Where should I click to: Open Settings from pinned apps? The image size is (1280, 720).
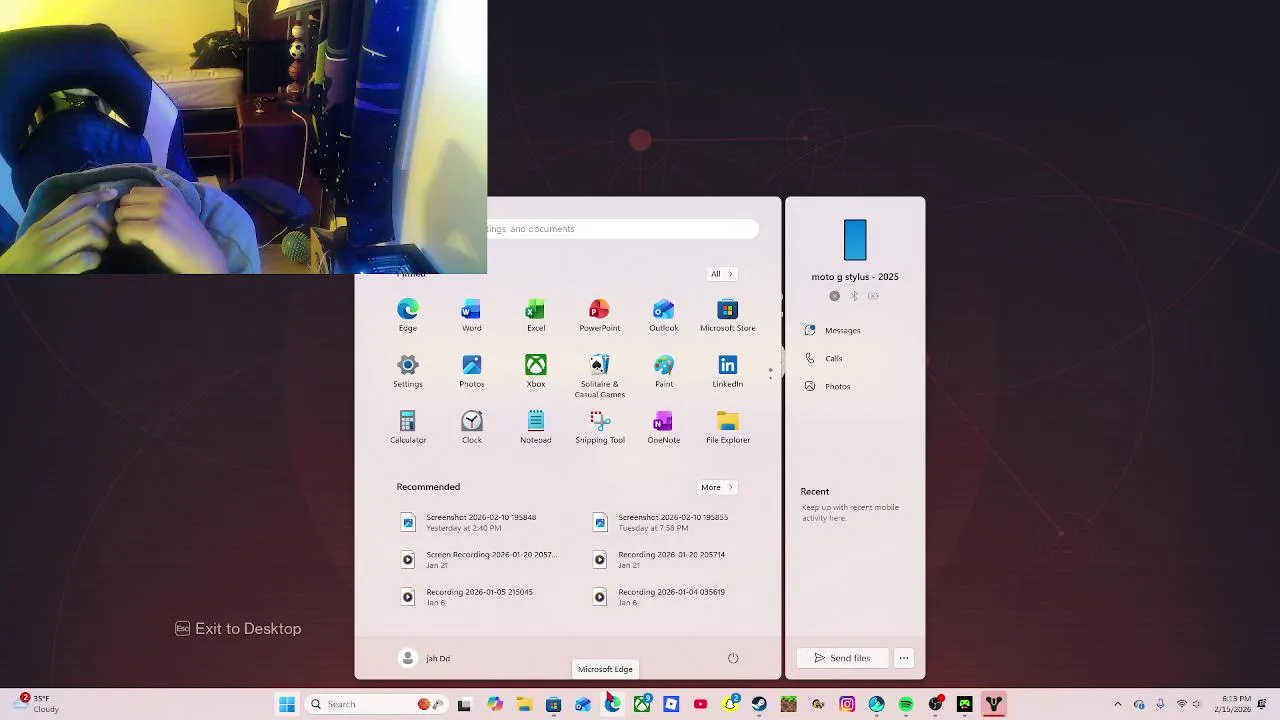[x=408, y=372]
